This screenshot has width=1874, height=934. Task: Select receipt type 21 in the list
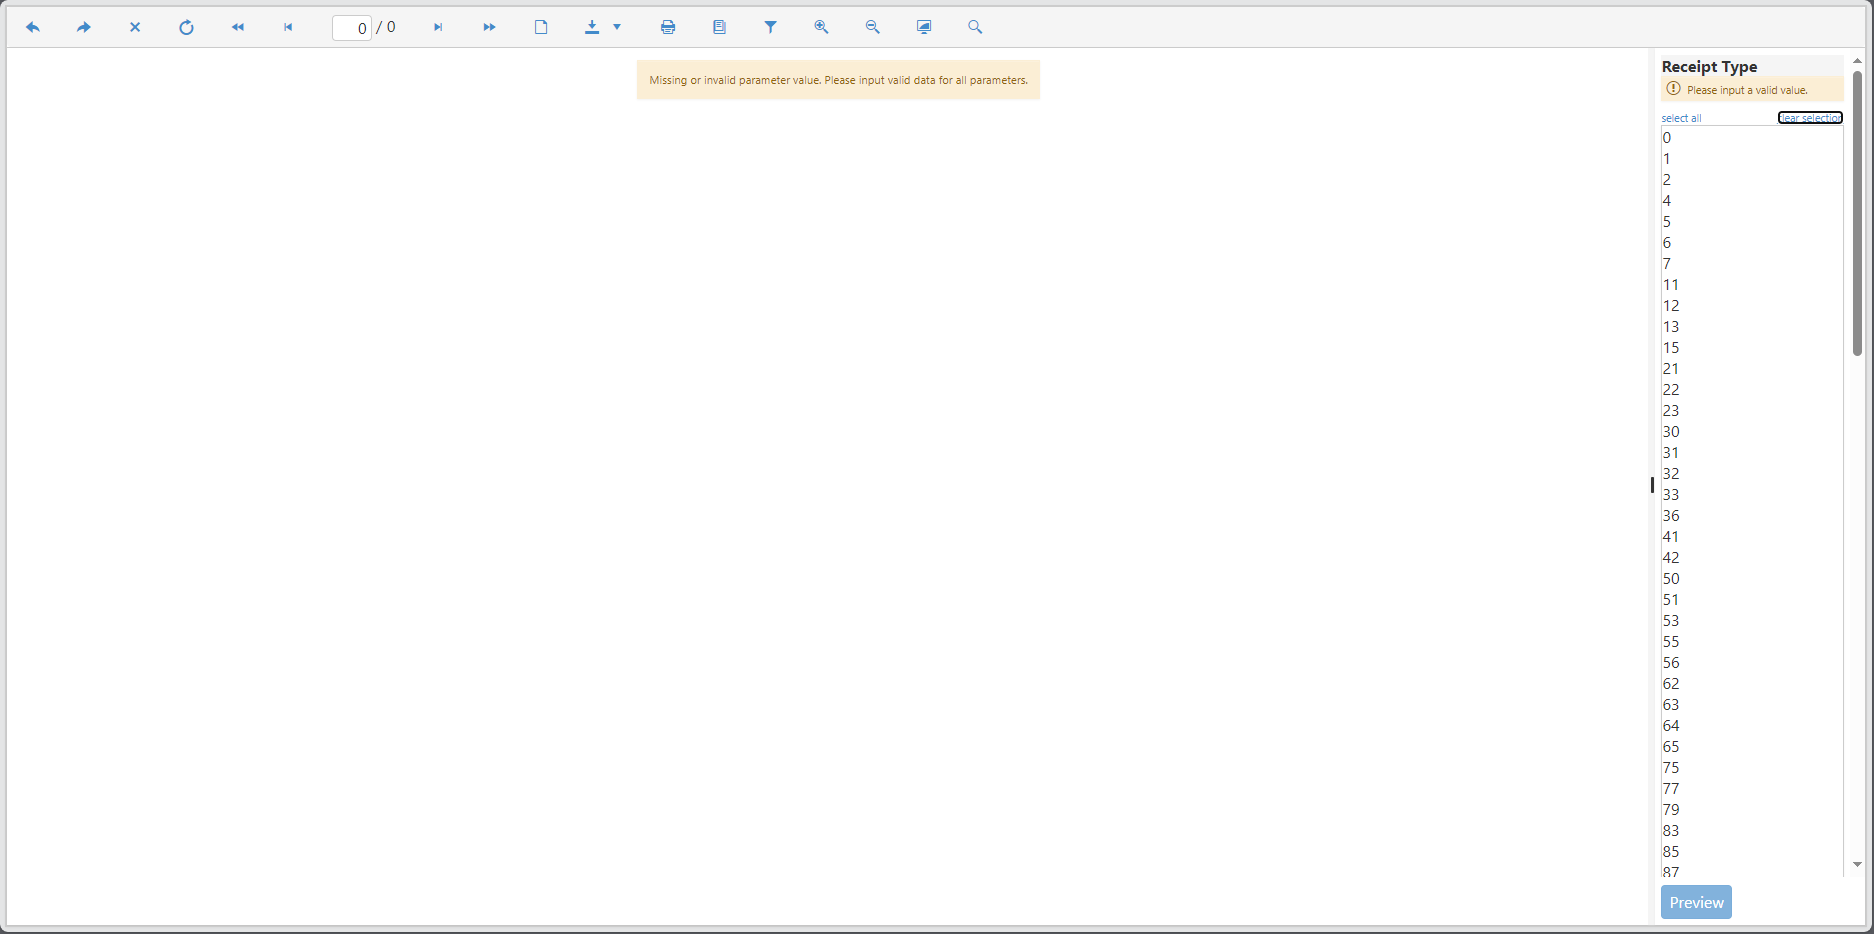[1671, 369]
